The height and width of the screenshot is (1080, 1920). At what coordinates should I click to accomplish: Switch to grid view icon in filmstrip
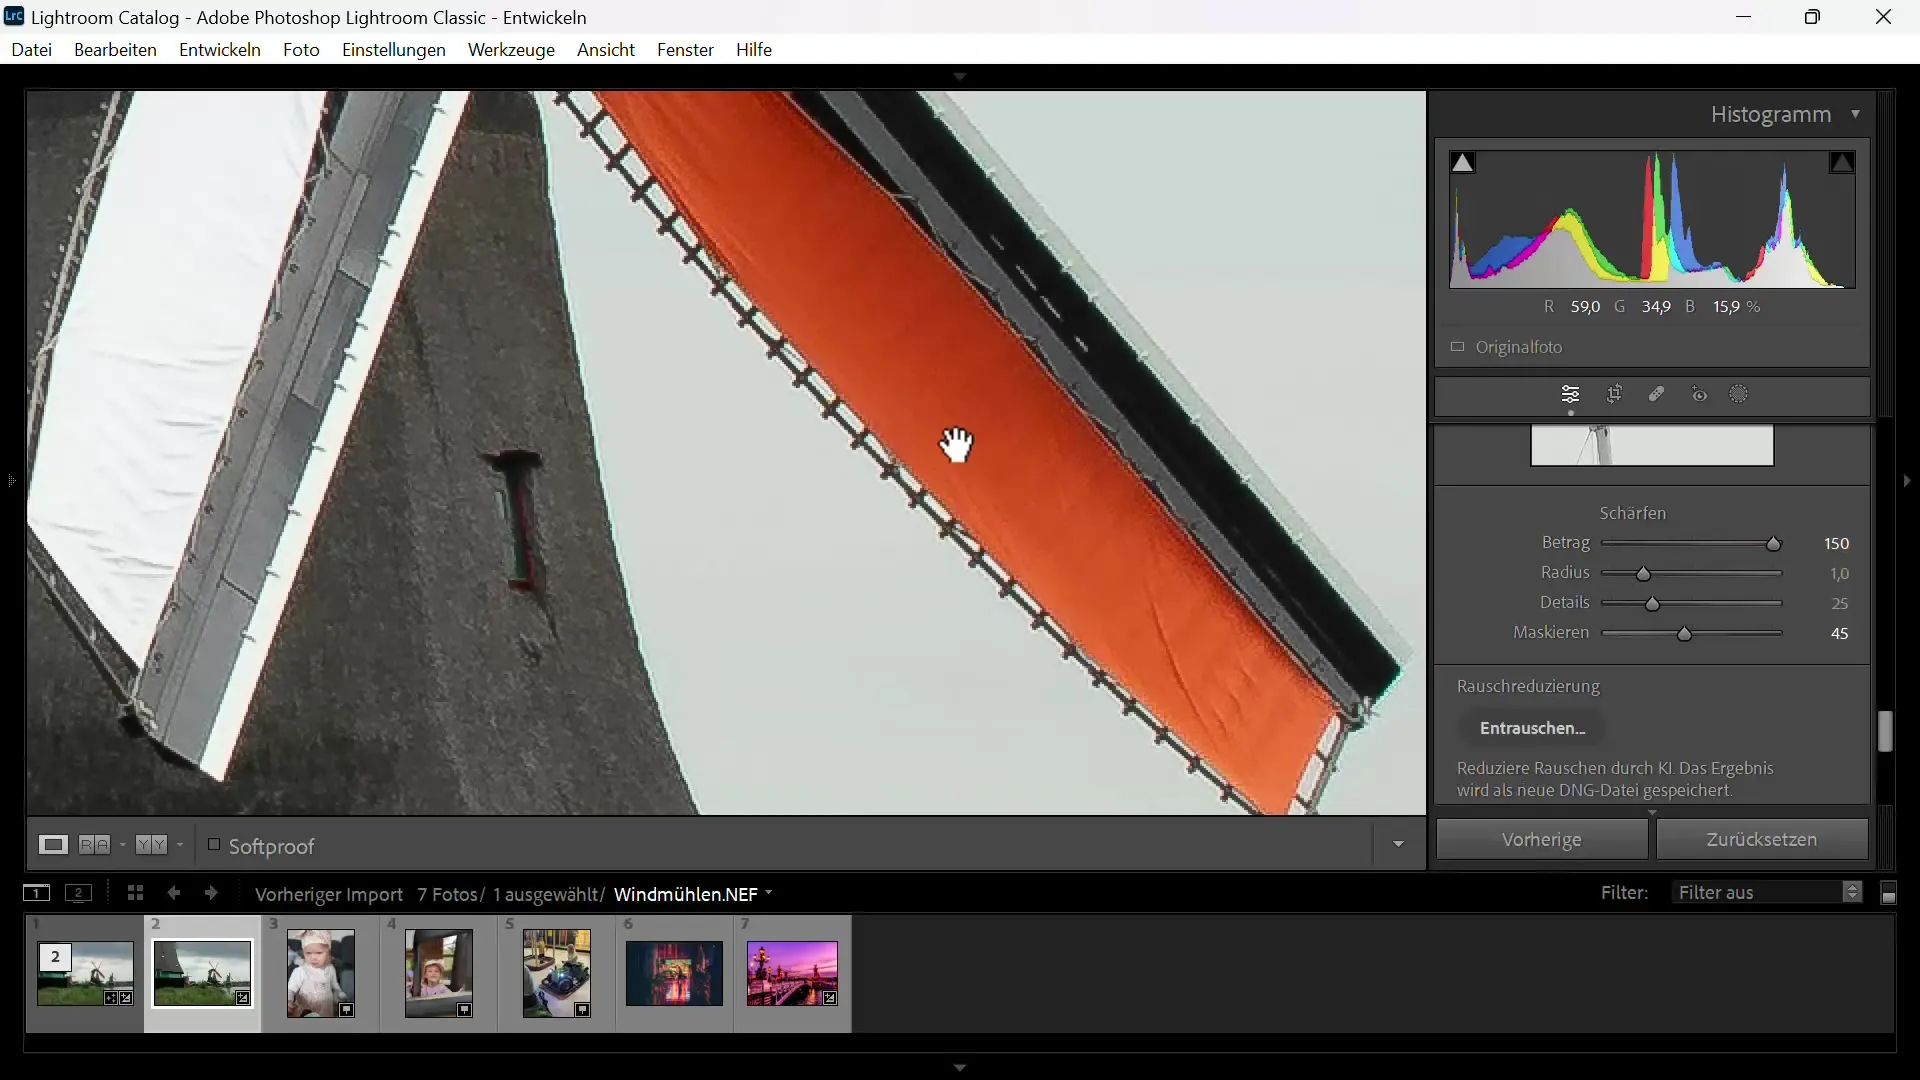(x=135, y=893)
